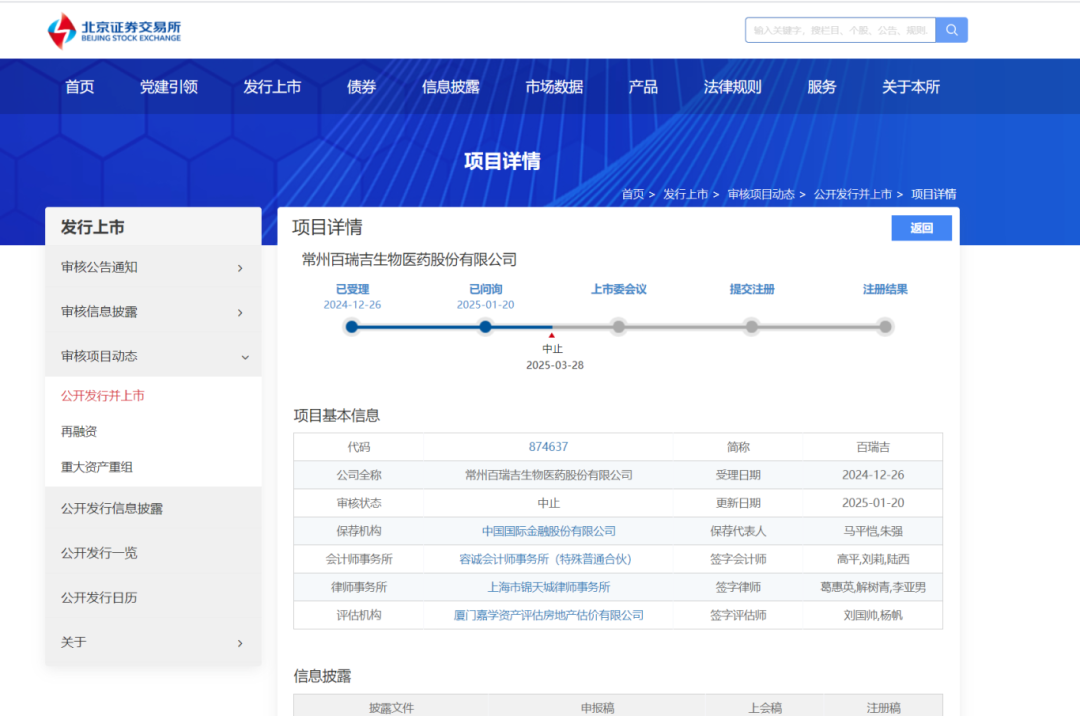
Task: Open 公开发行一览 in the sidebar
Action: click(x=99, y=553)
